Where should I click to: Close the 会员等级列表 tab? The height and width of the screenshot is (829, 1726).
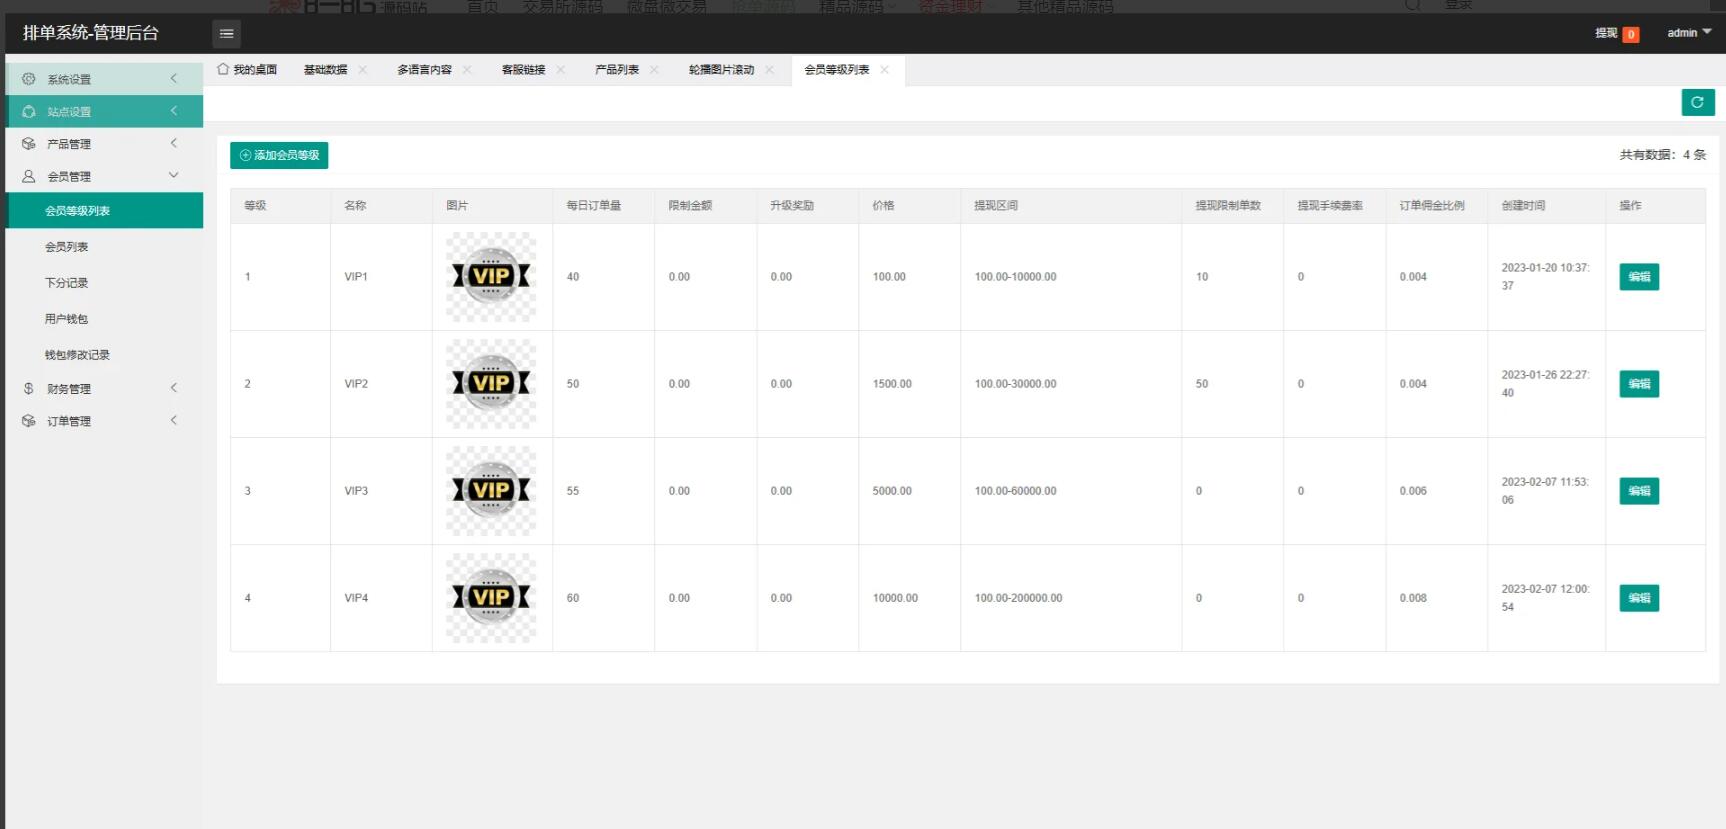pyautogui.click(x=884, y=70)
